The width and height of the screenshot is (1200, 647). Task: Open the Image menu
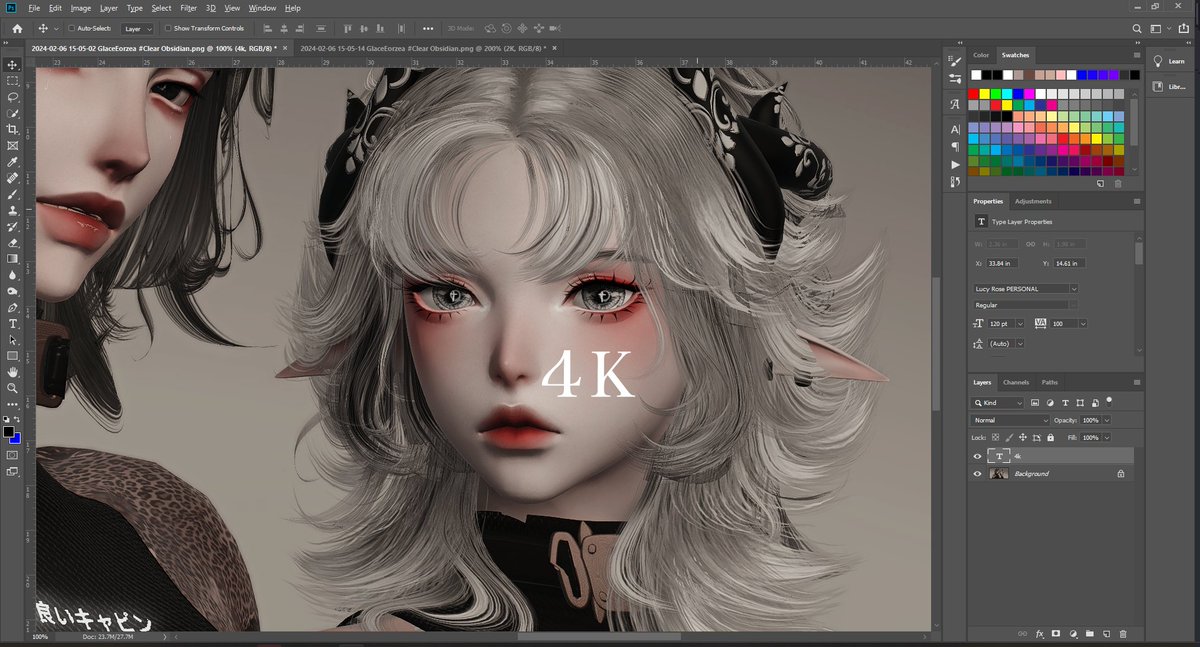click(x=80, y=8)
